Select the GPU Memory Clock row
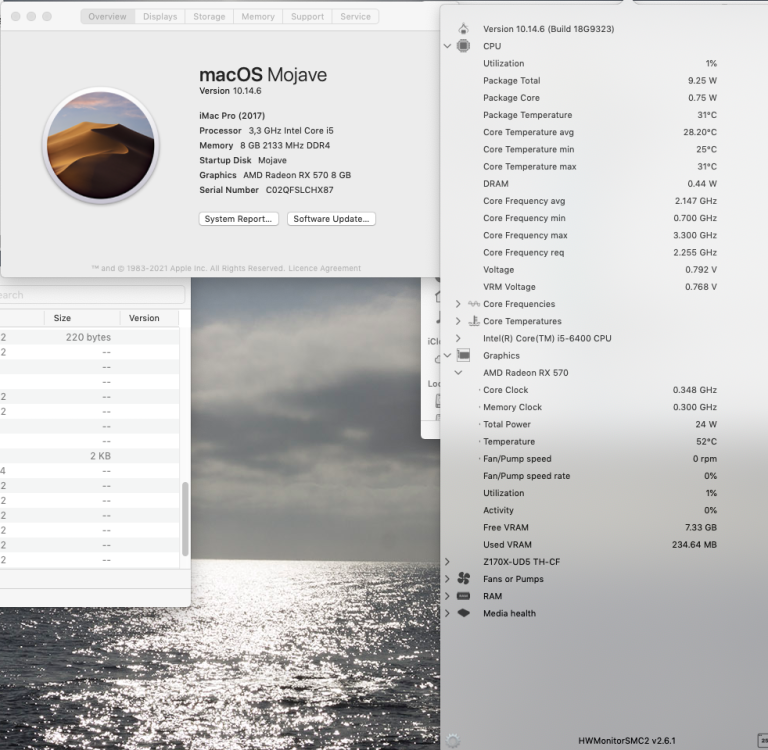768x750 pixels. pyautogui.click(x=600, y=407)
